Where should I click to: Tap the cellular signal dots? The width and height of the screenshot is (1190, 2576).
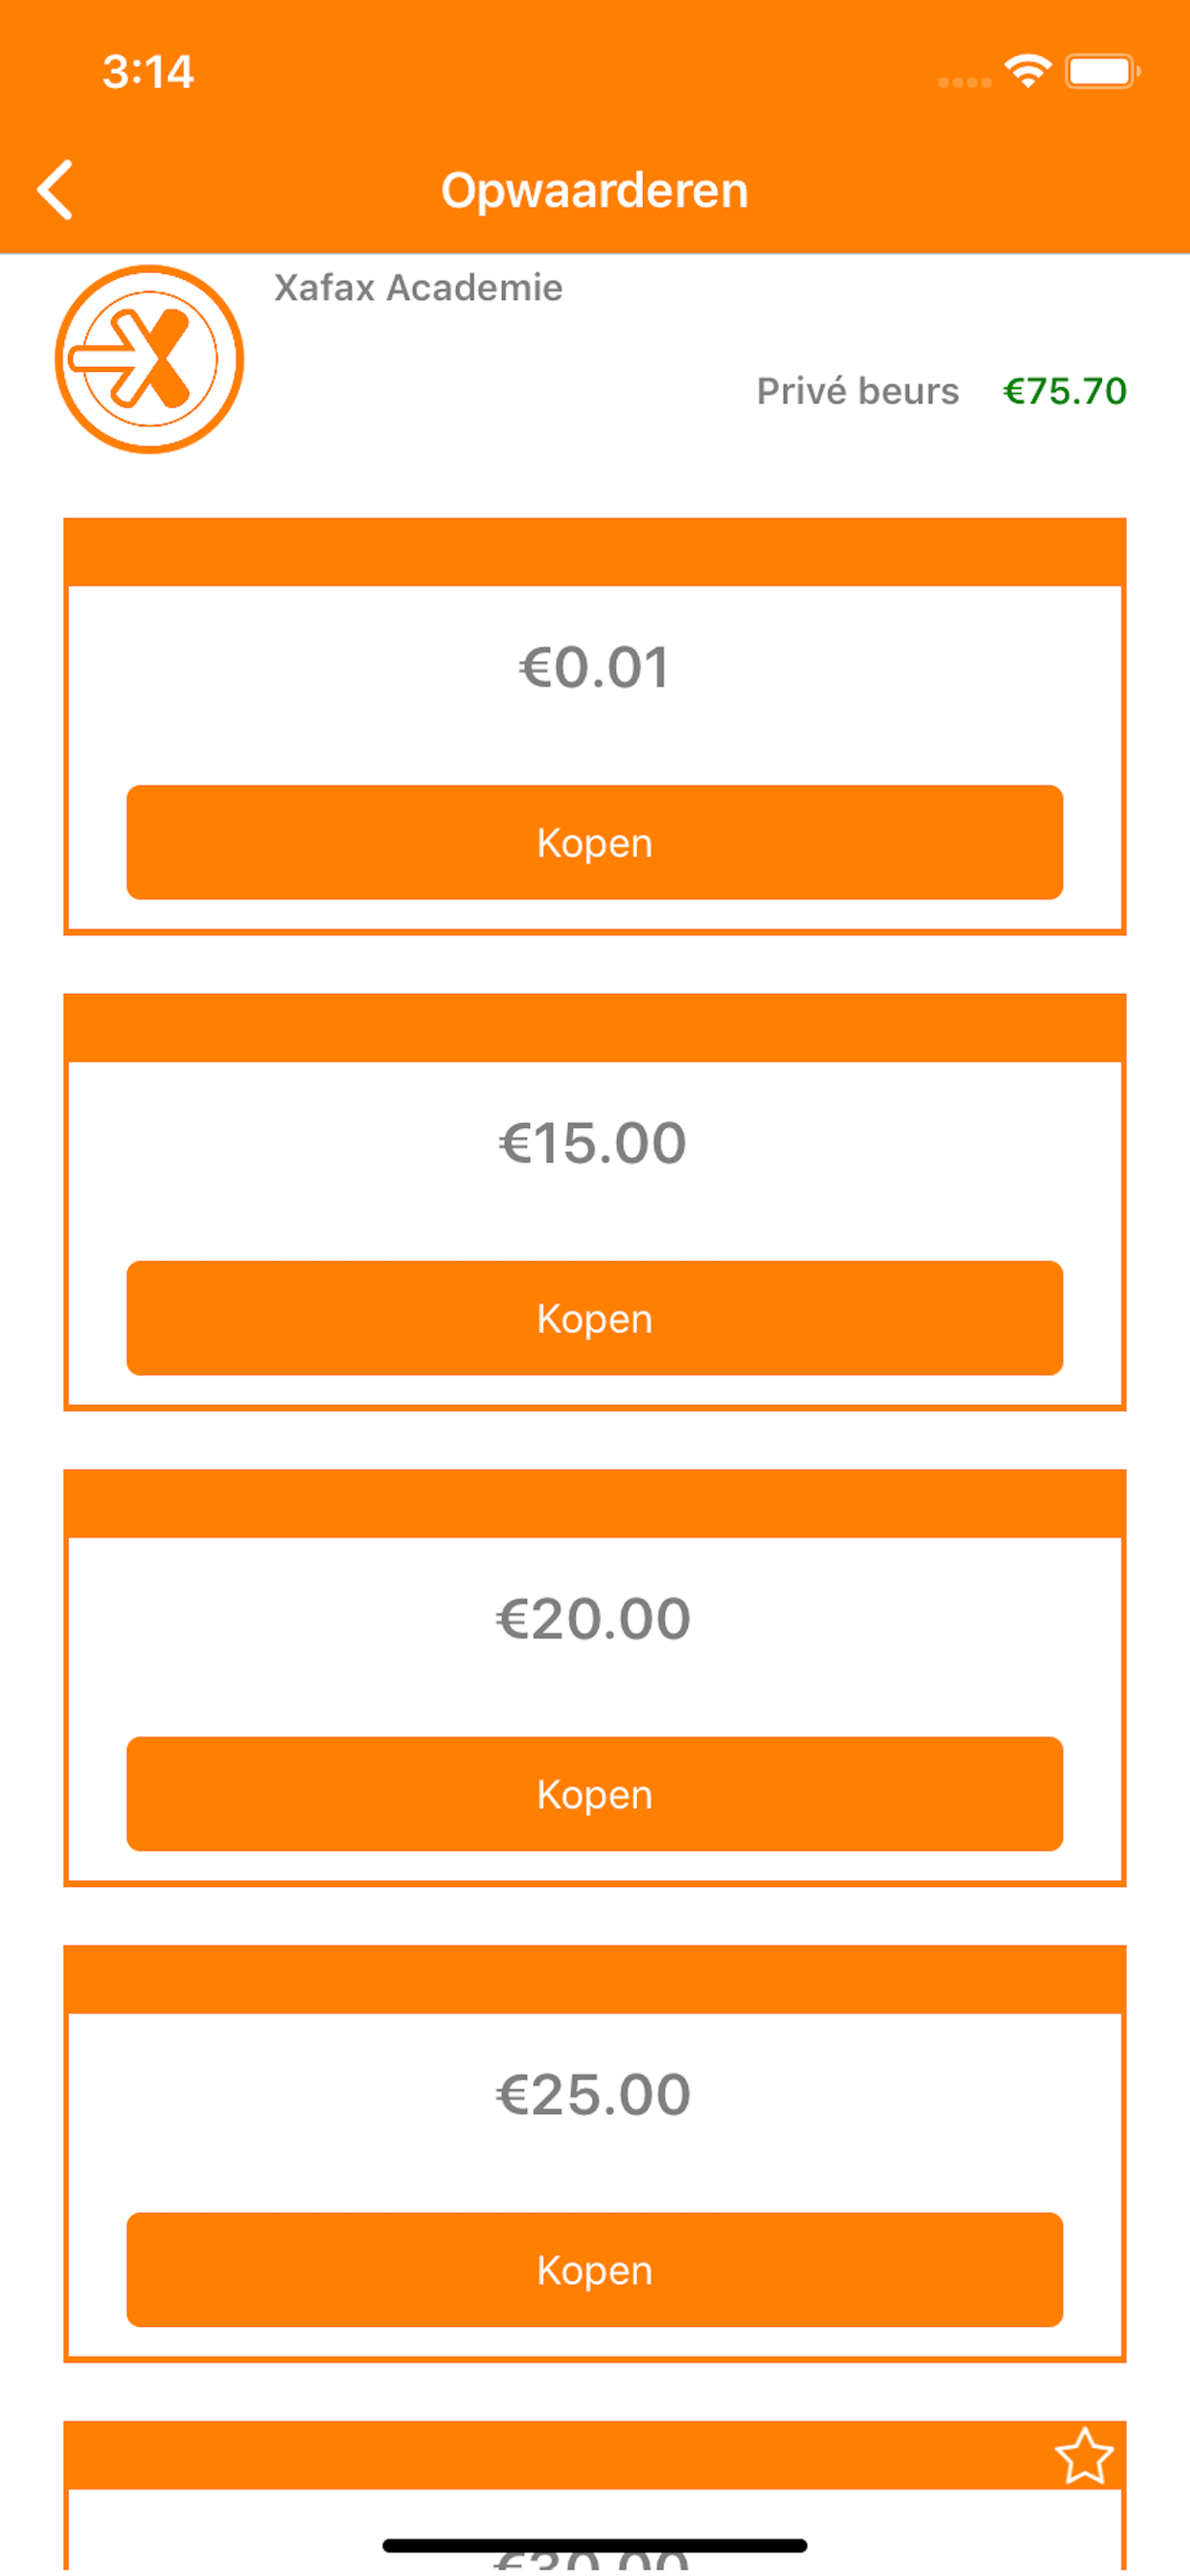point(964,82)
